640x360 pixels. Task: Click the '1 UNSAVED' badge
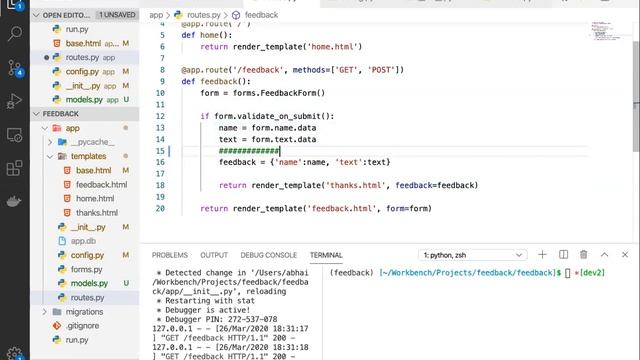tap(117, 15)
